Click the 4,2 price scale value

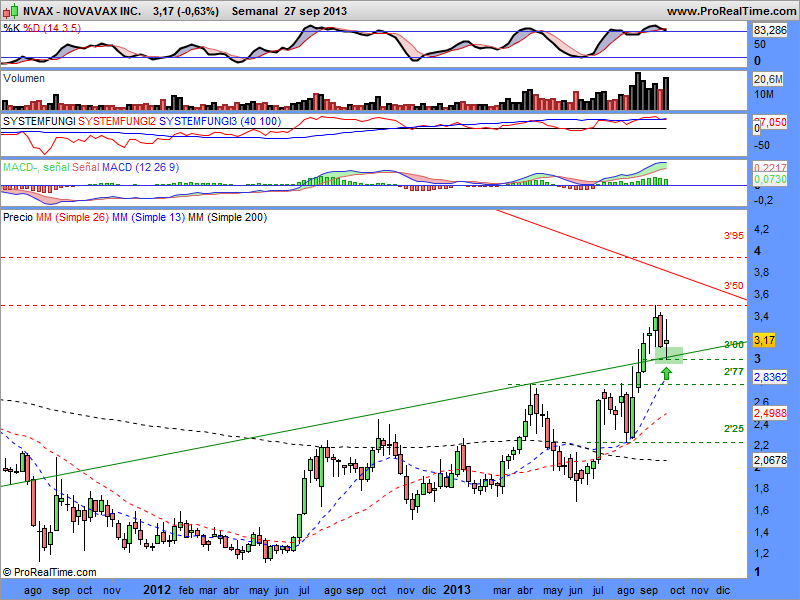[761, 229]
